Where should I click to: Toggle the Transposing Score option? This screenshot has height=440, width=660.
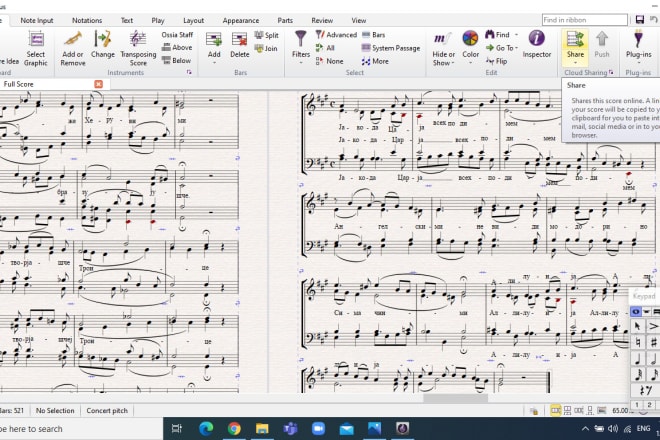pos(138,49)
